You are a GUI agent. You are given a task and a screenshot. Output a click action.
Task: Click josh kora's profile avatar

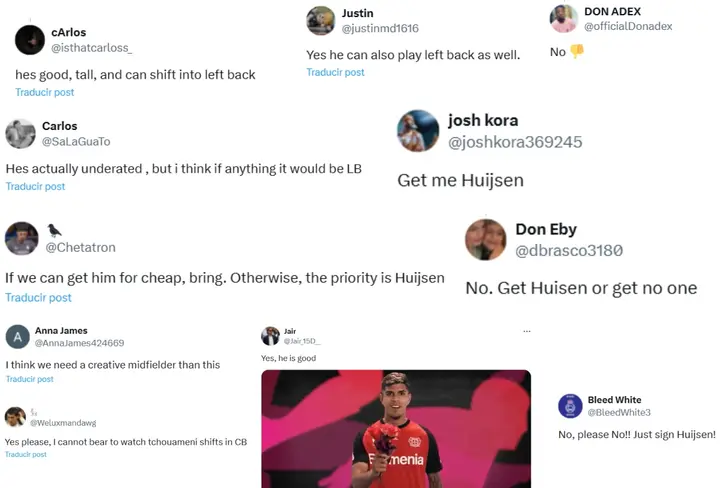418,131
